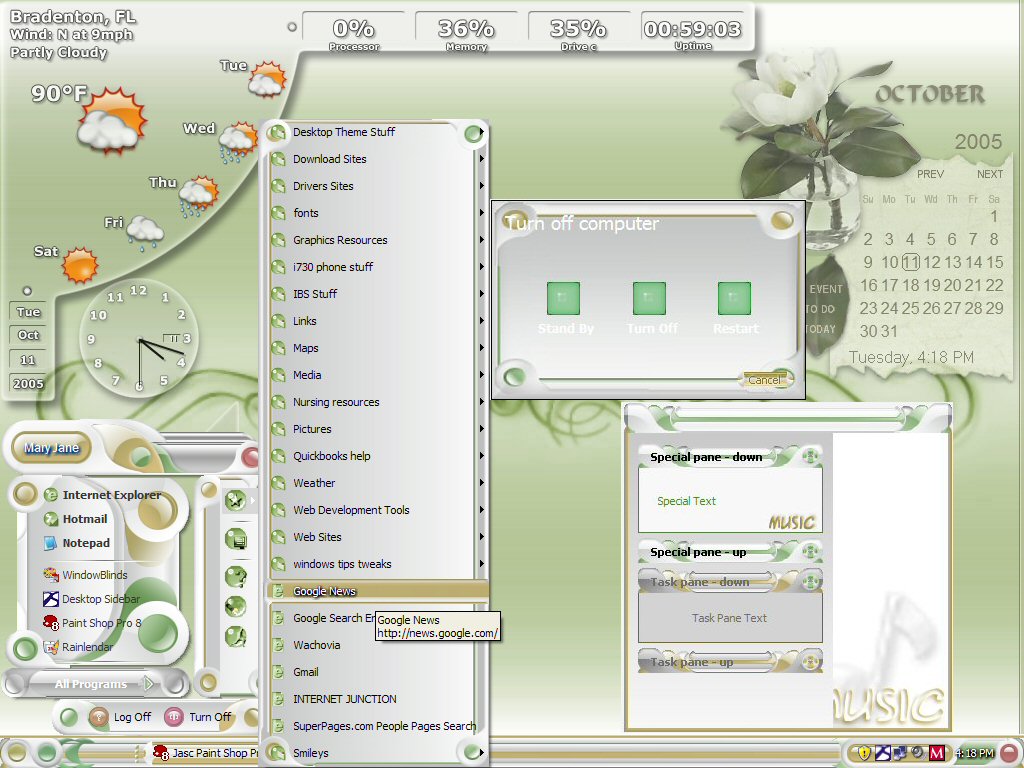Click the green Stand By icon
Viewport: 1024px width, 768px height.
pos(563,298)
